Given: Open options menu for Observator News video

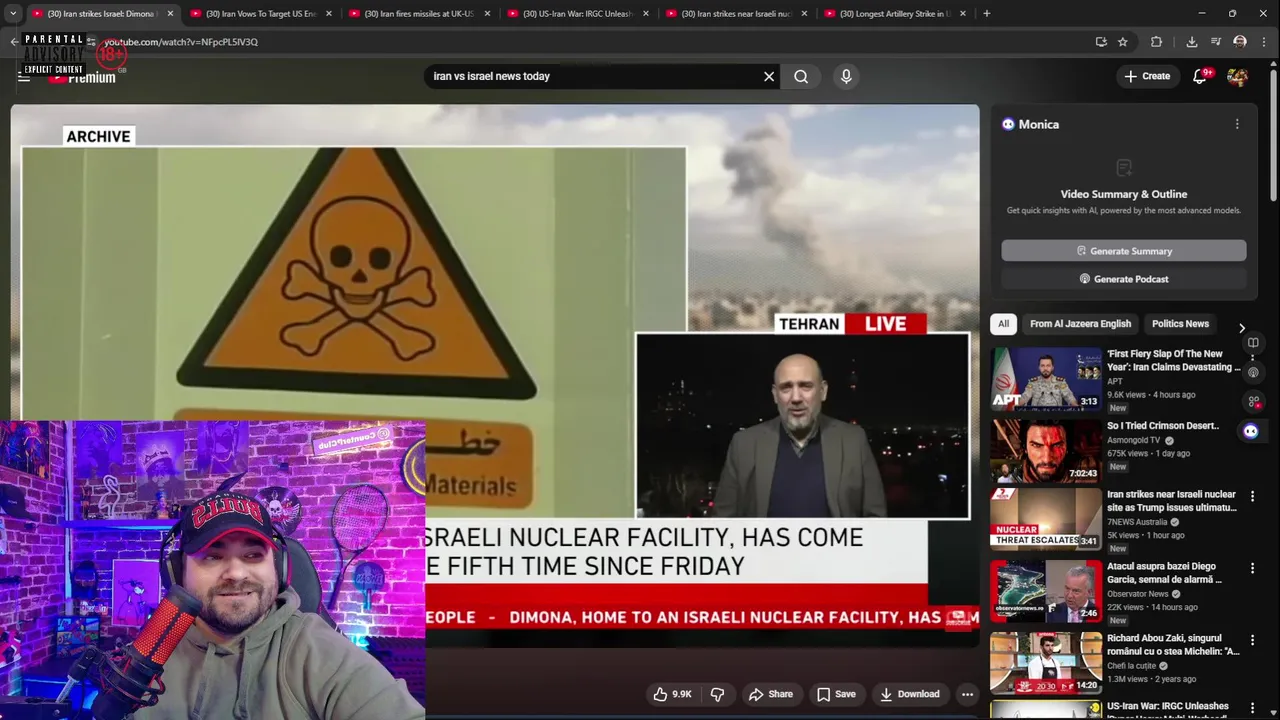Looking at the screenshot, I should 1251,568.
